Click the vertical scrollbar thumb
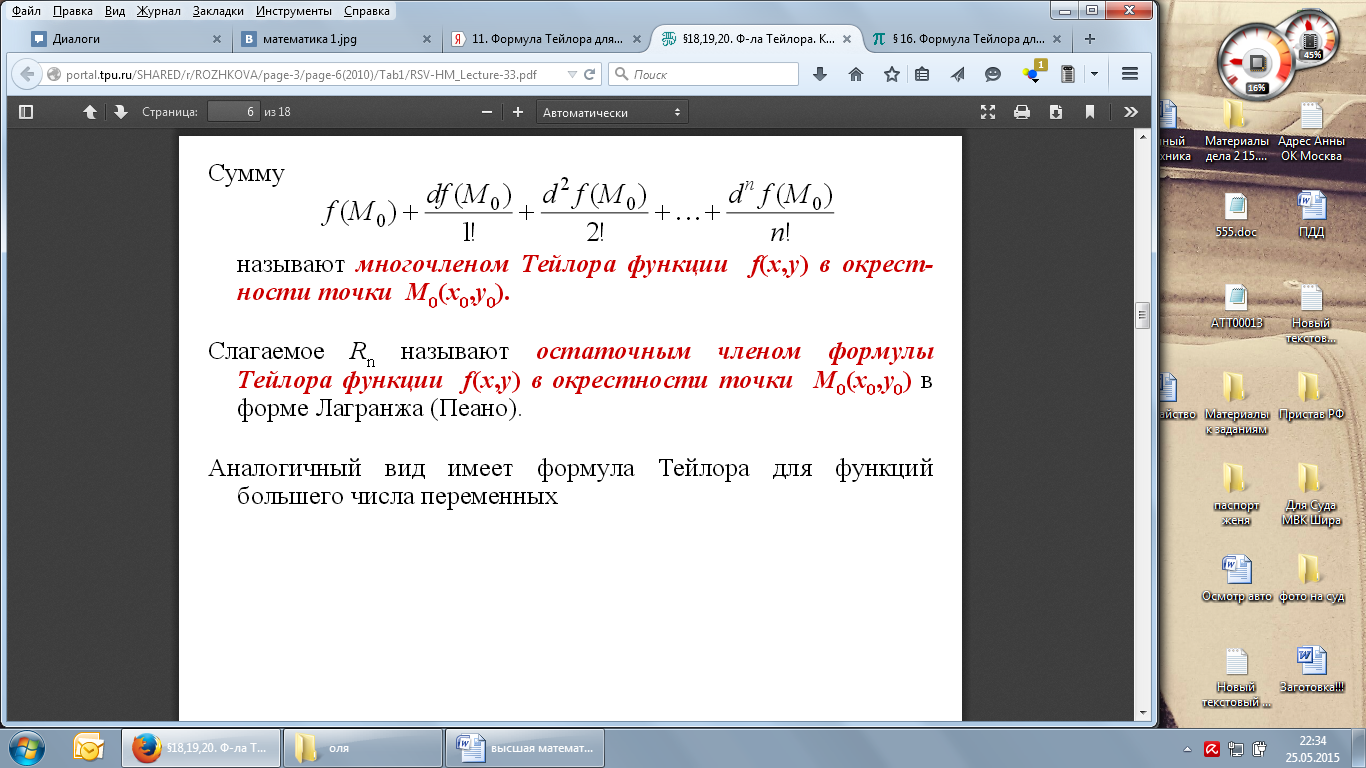 [x=1141, y=315]
